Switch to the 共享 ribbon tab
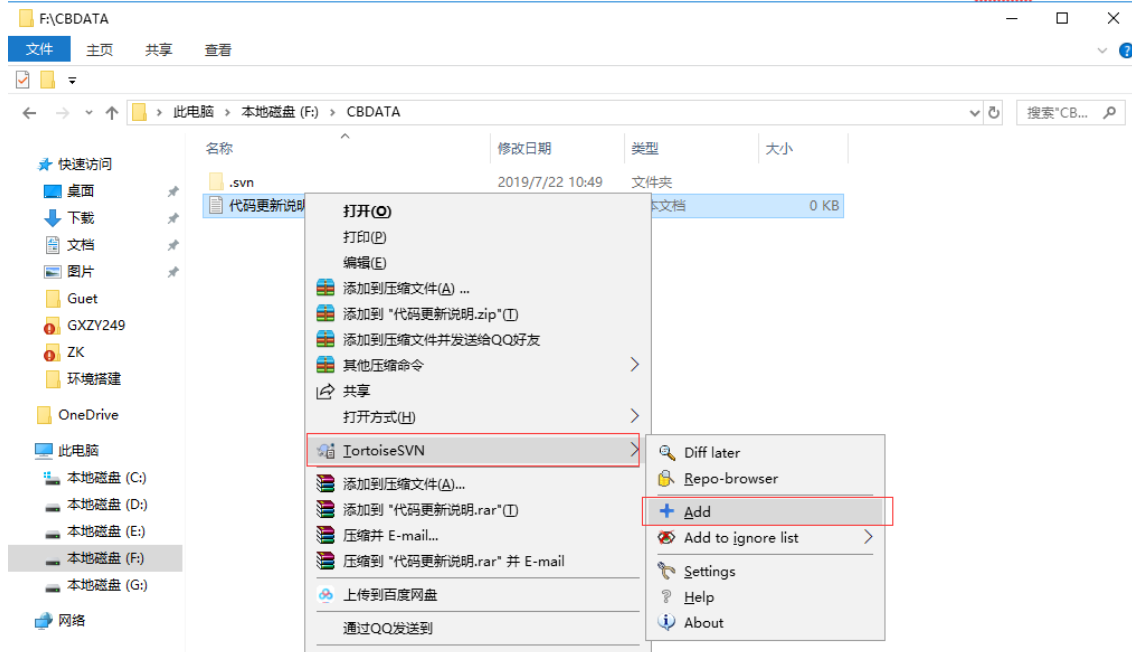This screenshot has height=652, width=1132. click(x=159, y=50)
